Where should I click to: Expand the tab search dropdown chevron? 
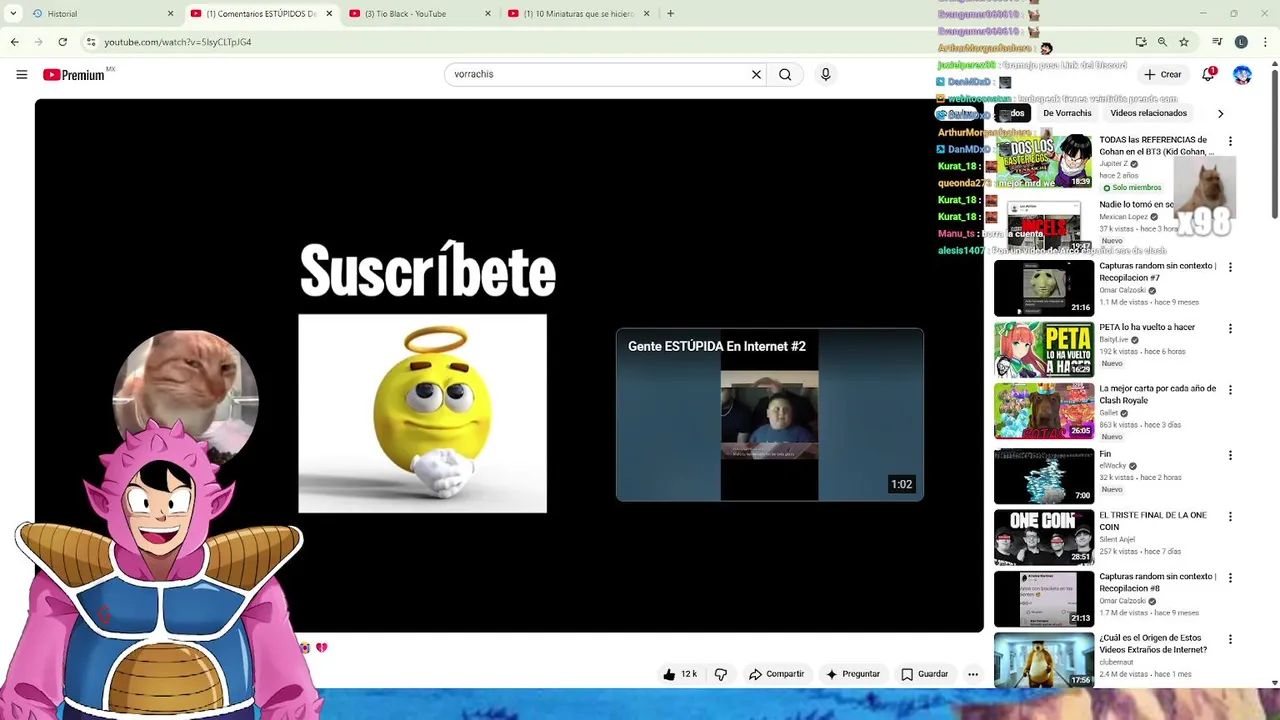point(13,13)
